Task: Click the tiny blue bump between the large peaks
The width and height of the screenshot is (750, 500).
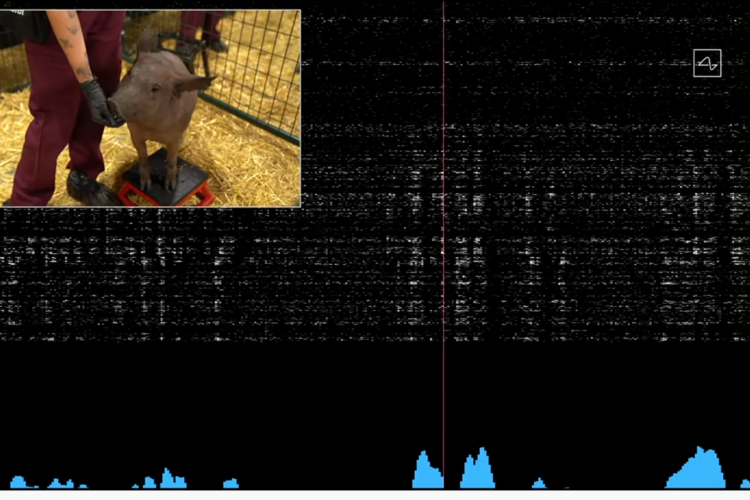Action: [539, 484]
